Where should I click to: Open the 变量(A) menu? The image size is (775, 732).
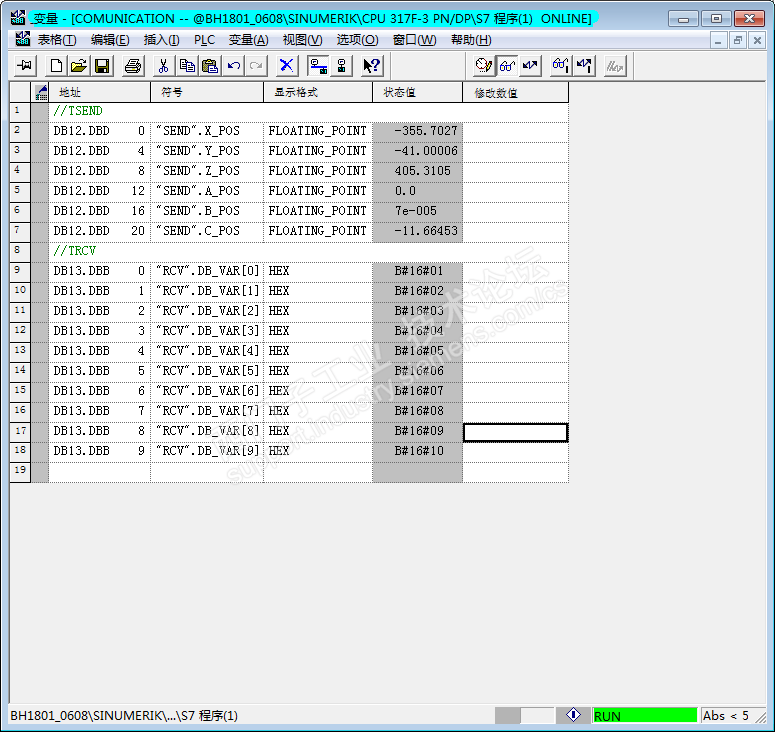[248, 40]
